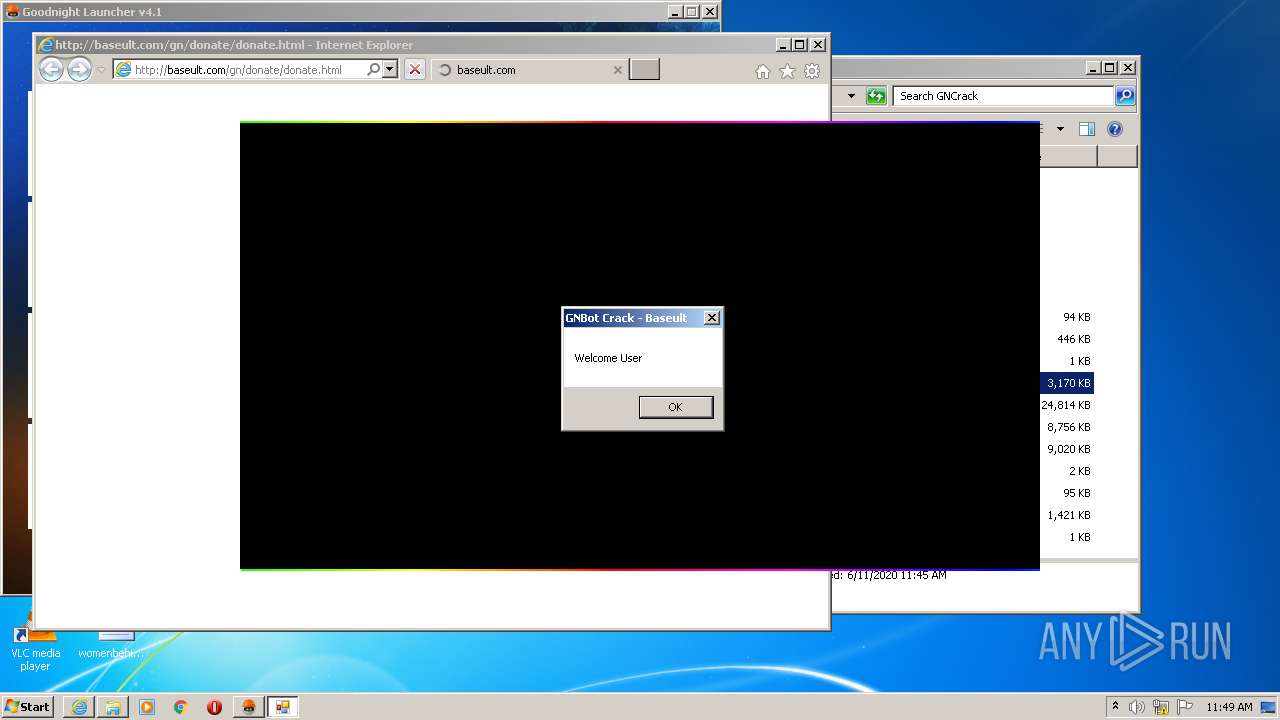Select the file sized 3,170 KB
This screenshot has width=1280, height=720.
tap(1067, 383)
